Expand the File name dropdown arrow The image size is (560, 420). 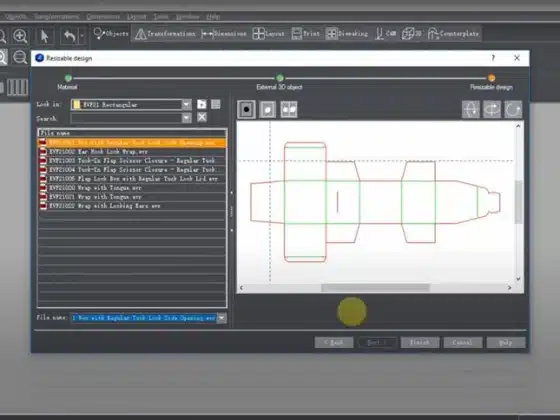[221, 318]
